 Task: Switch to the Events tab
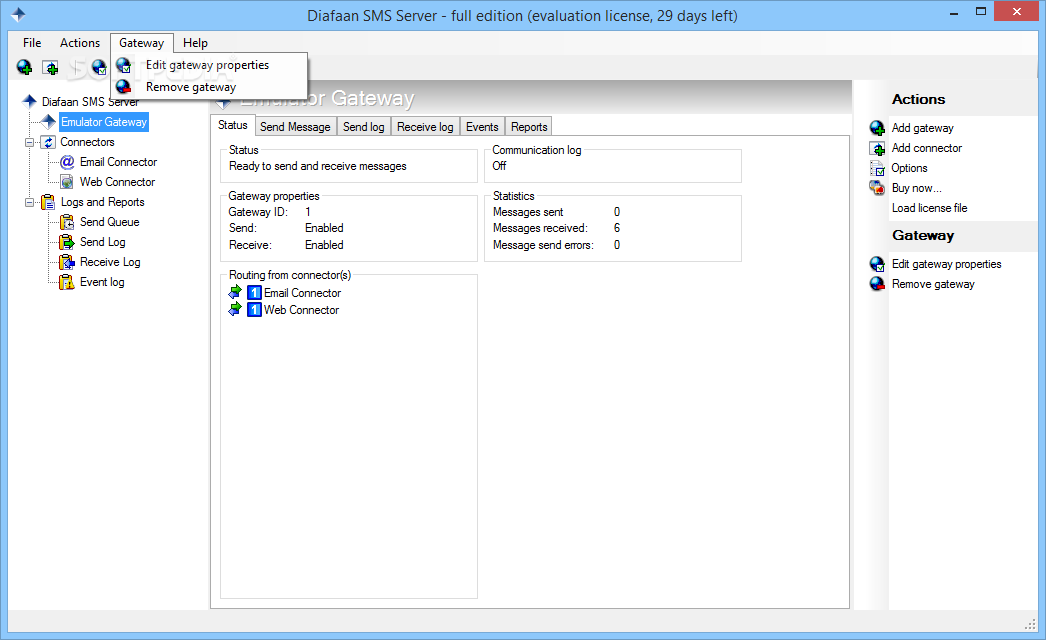482,127
